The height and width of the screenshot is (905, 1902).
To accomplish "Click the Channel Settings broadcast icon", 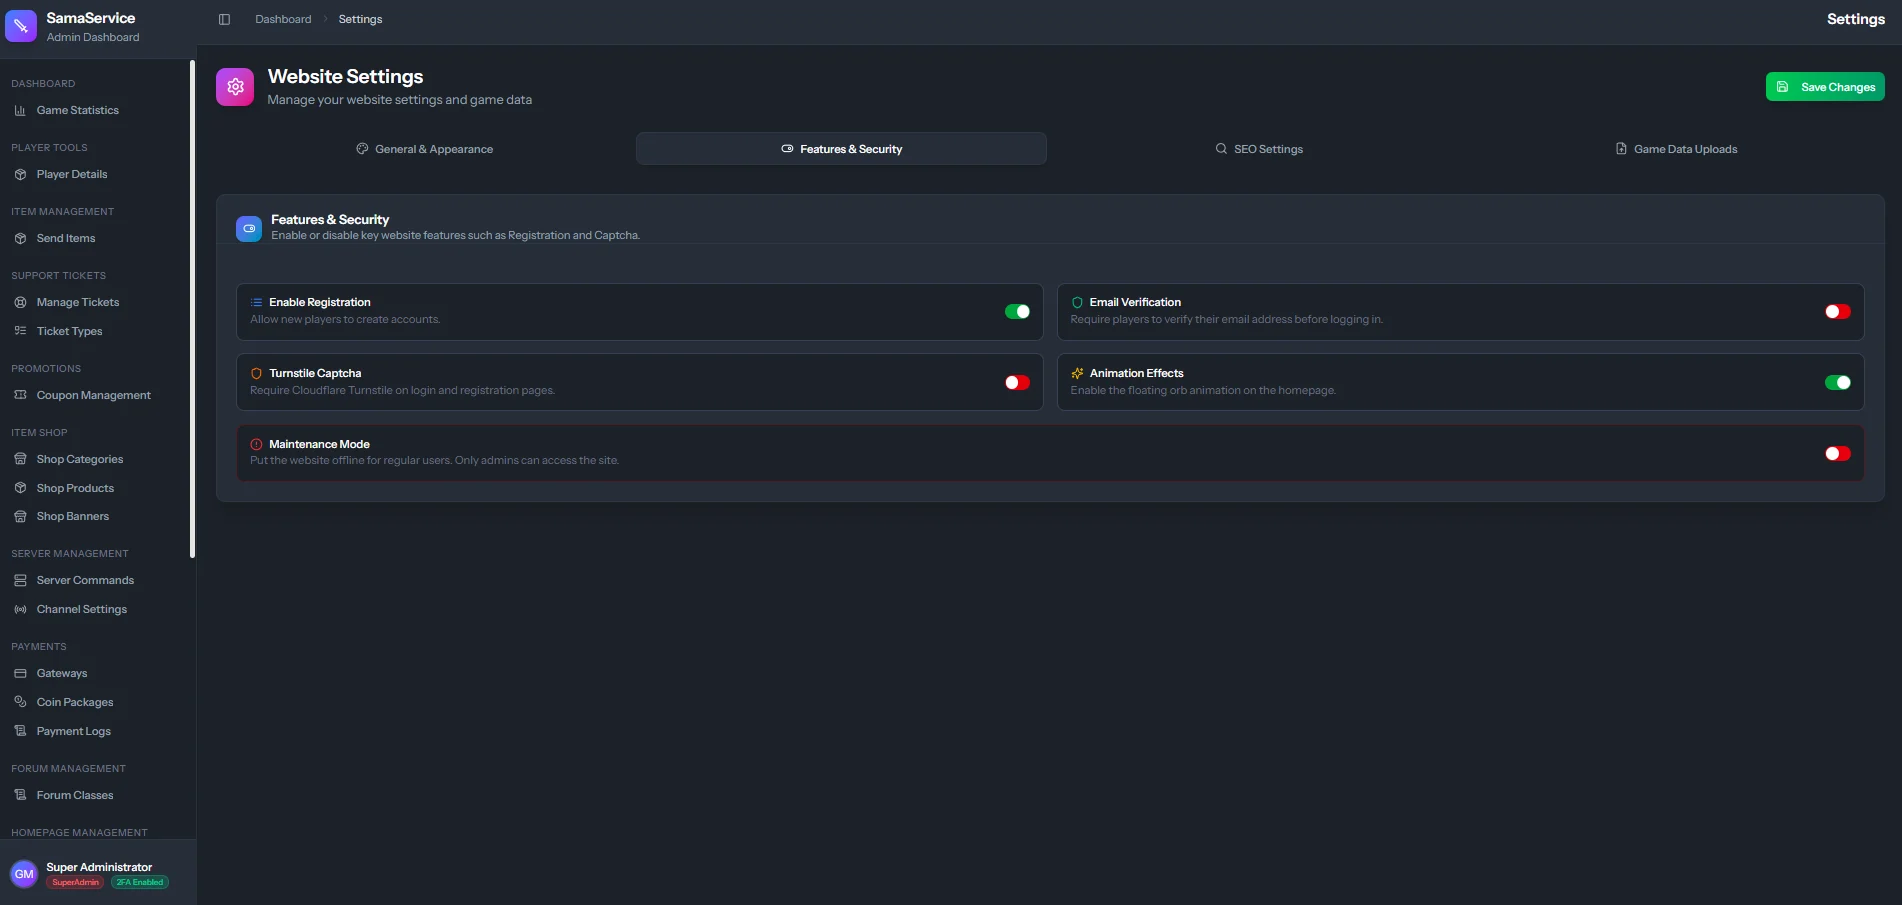I will point(20,609).
